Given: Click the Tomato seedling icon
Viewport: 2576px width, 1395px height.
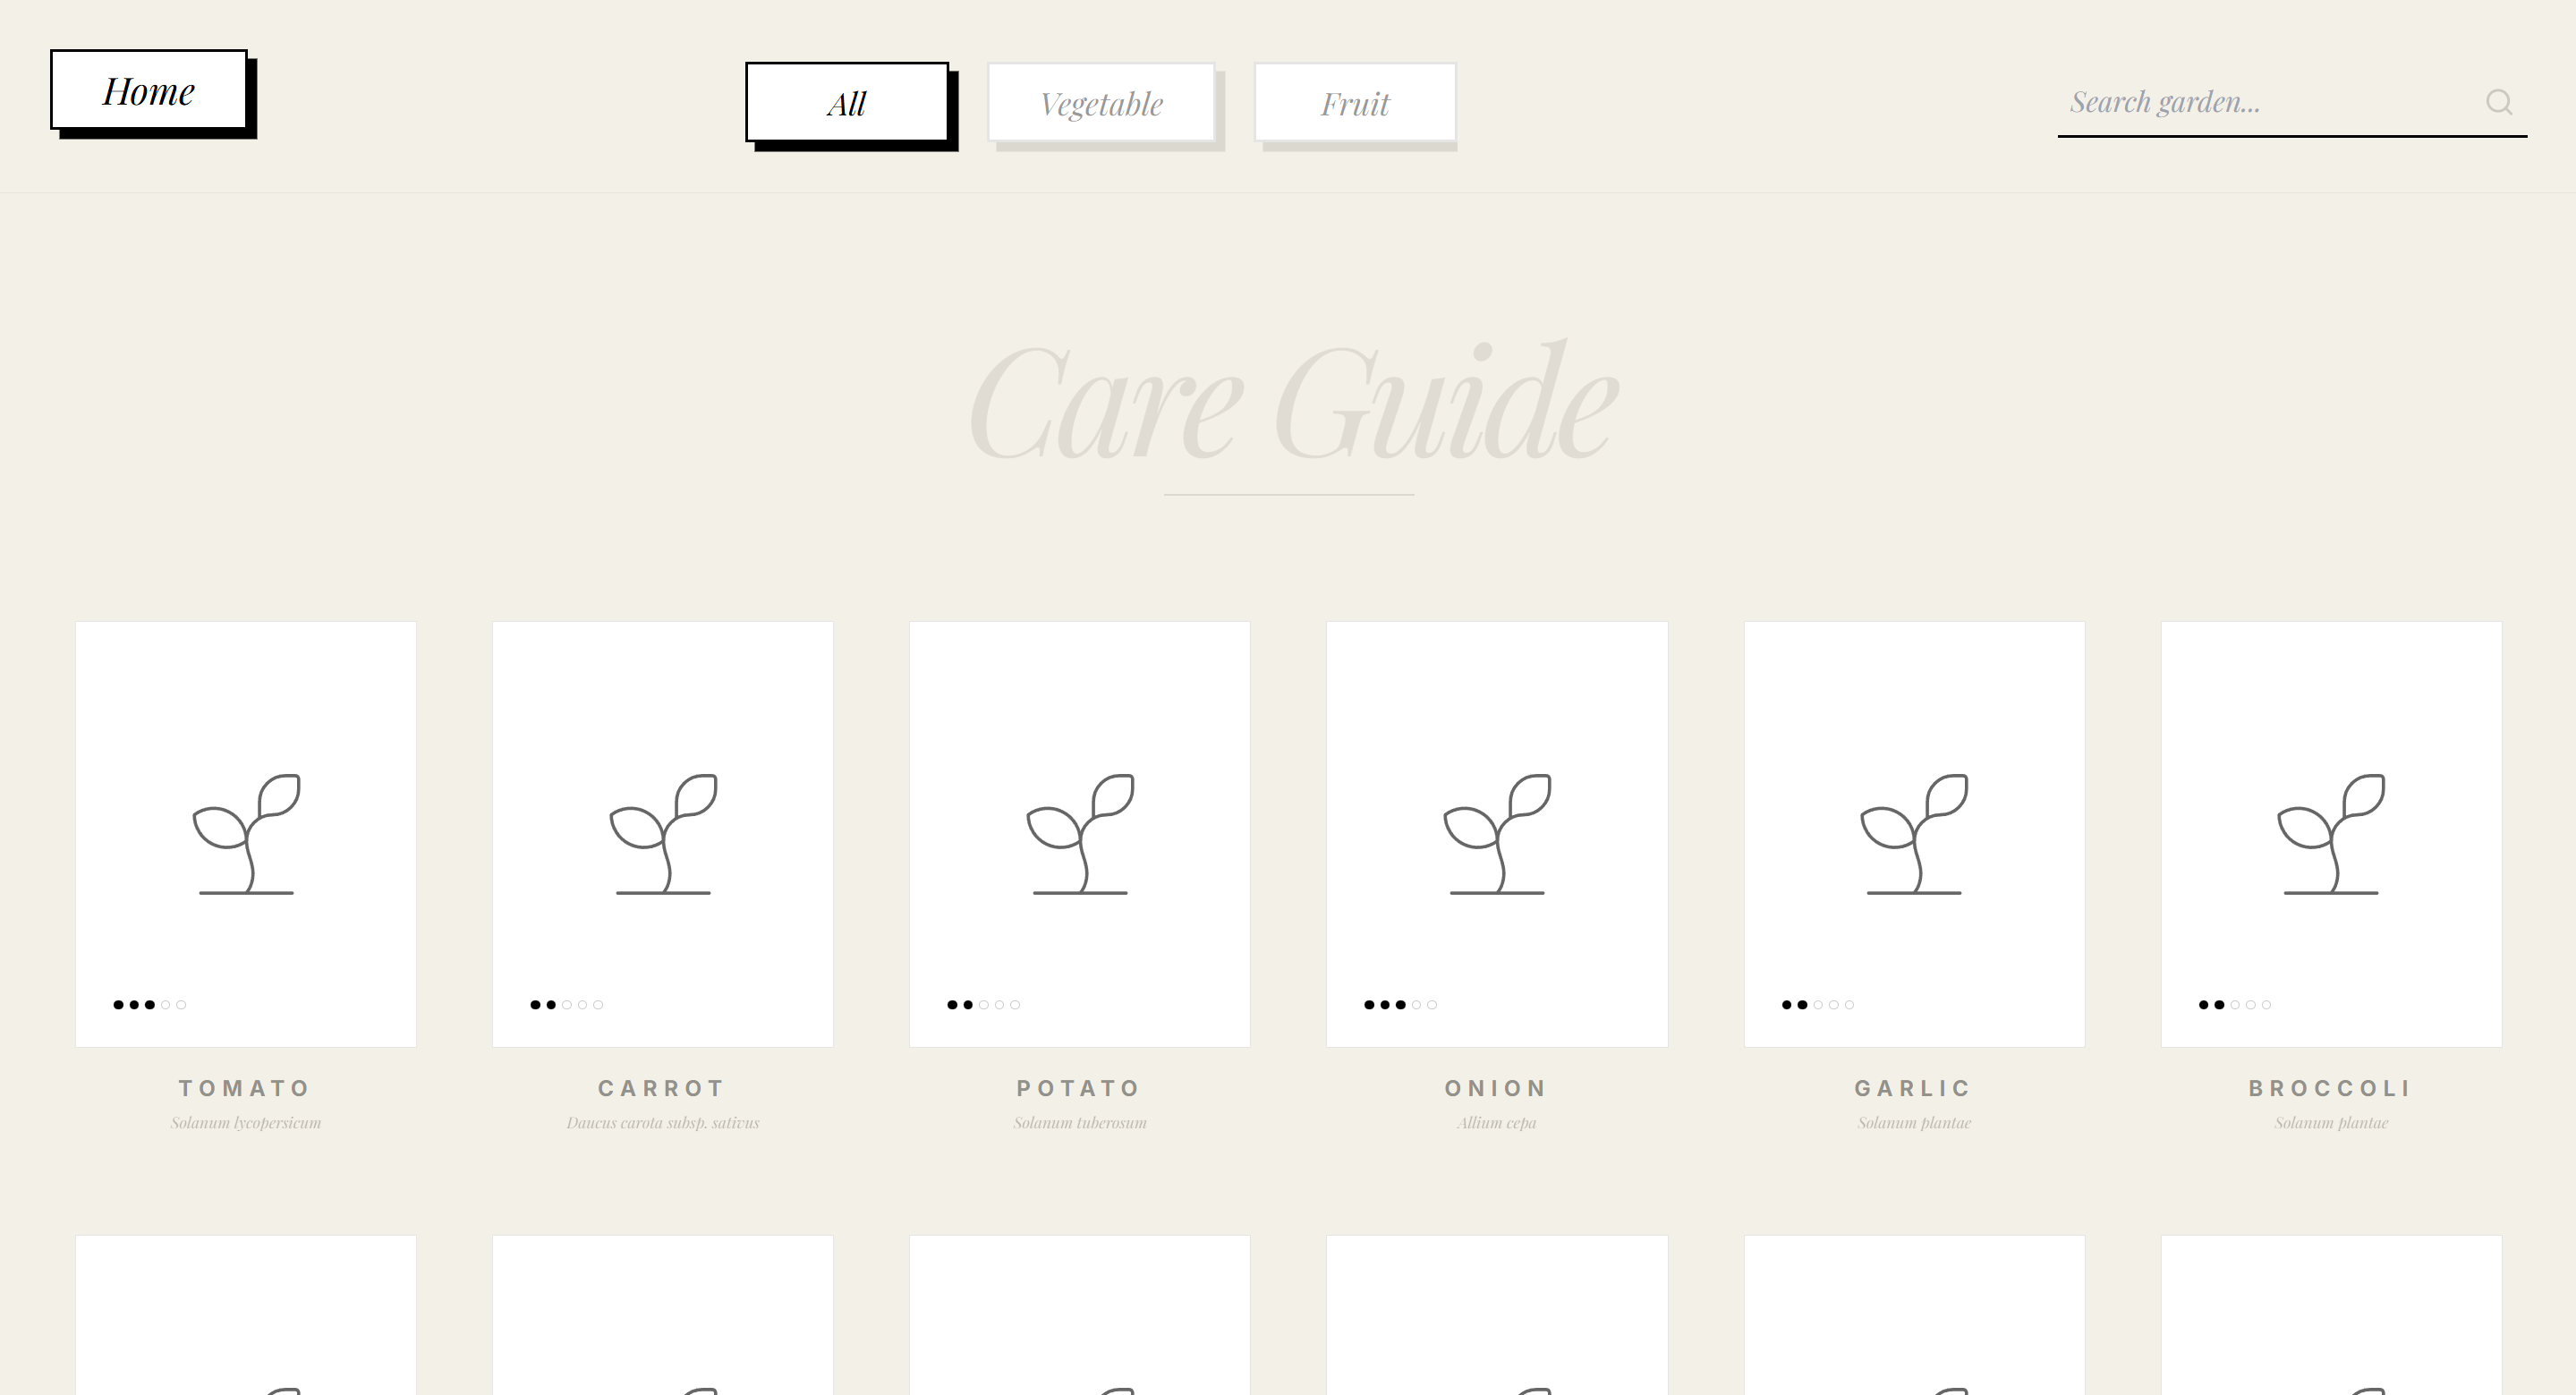Looking at the screenshot, I should (246, 834).
